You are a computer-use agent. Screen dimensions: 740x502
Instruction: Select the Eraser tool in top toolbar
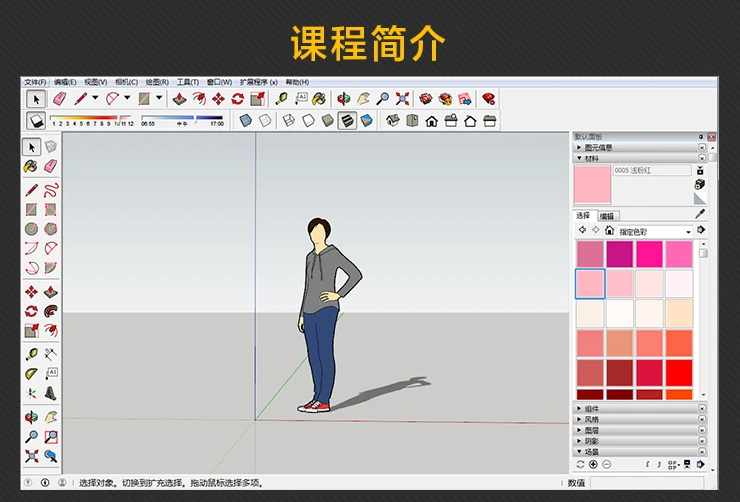click(x=59, y=99)
